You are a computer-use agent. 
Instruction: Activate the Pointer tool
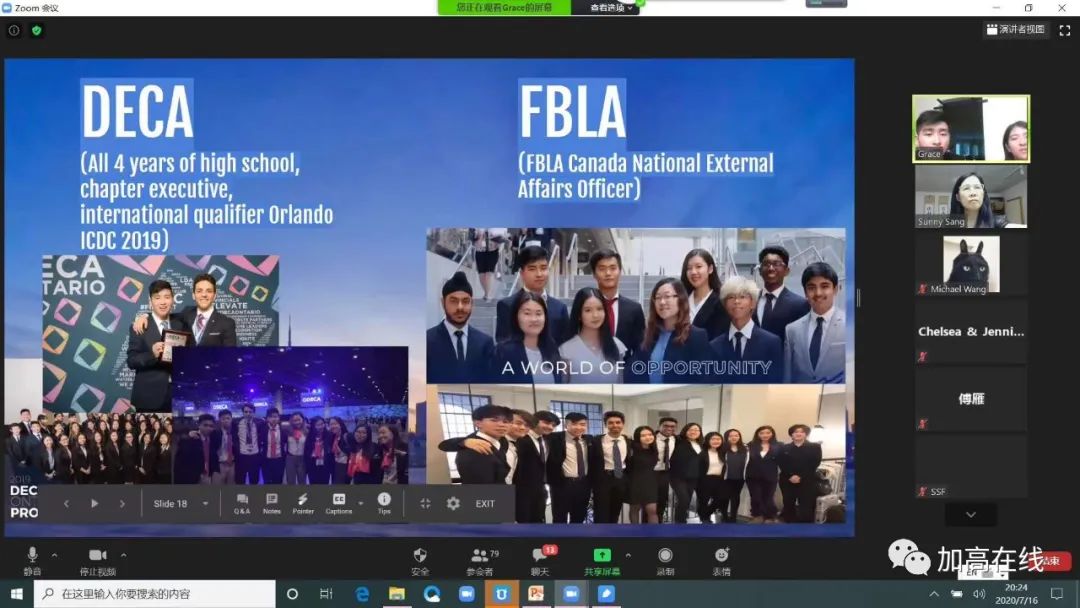302,504
